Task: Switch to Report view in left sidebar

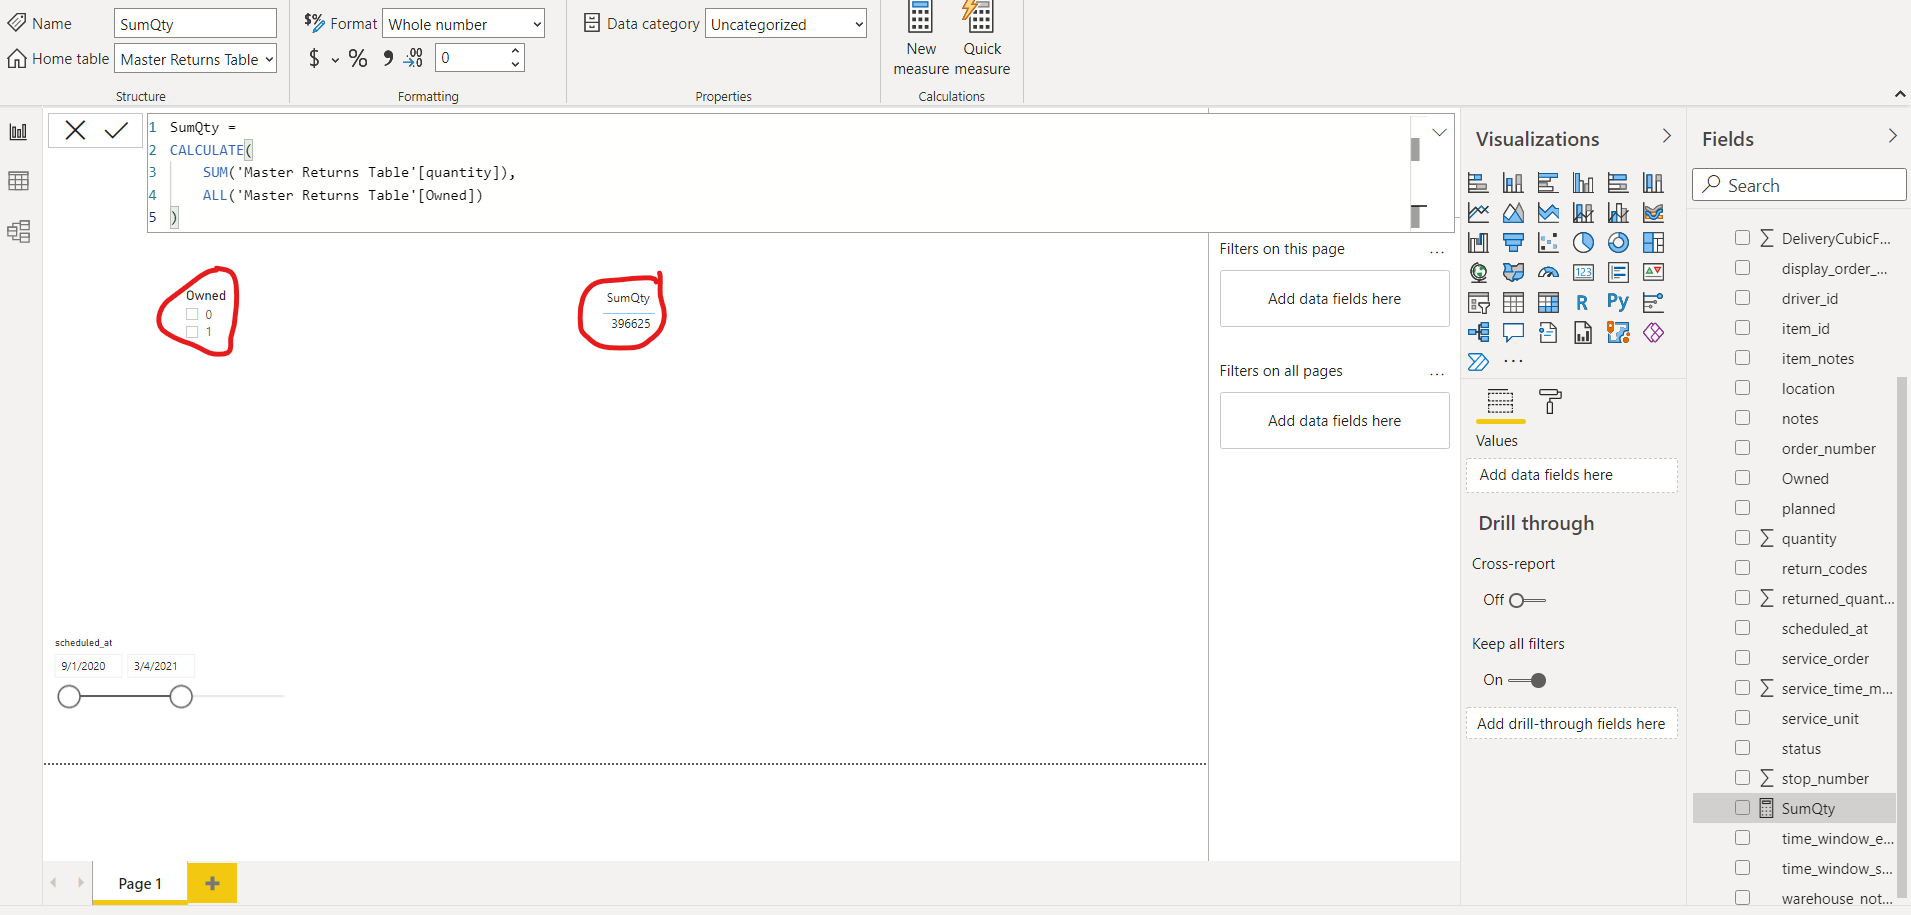Action: (18, 132)
